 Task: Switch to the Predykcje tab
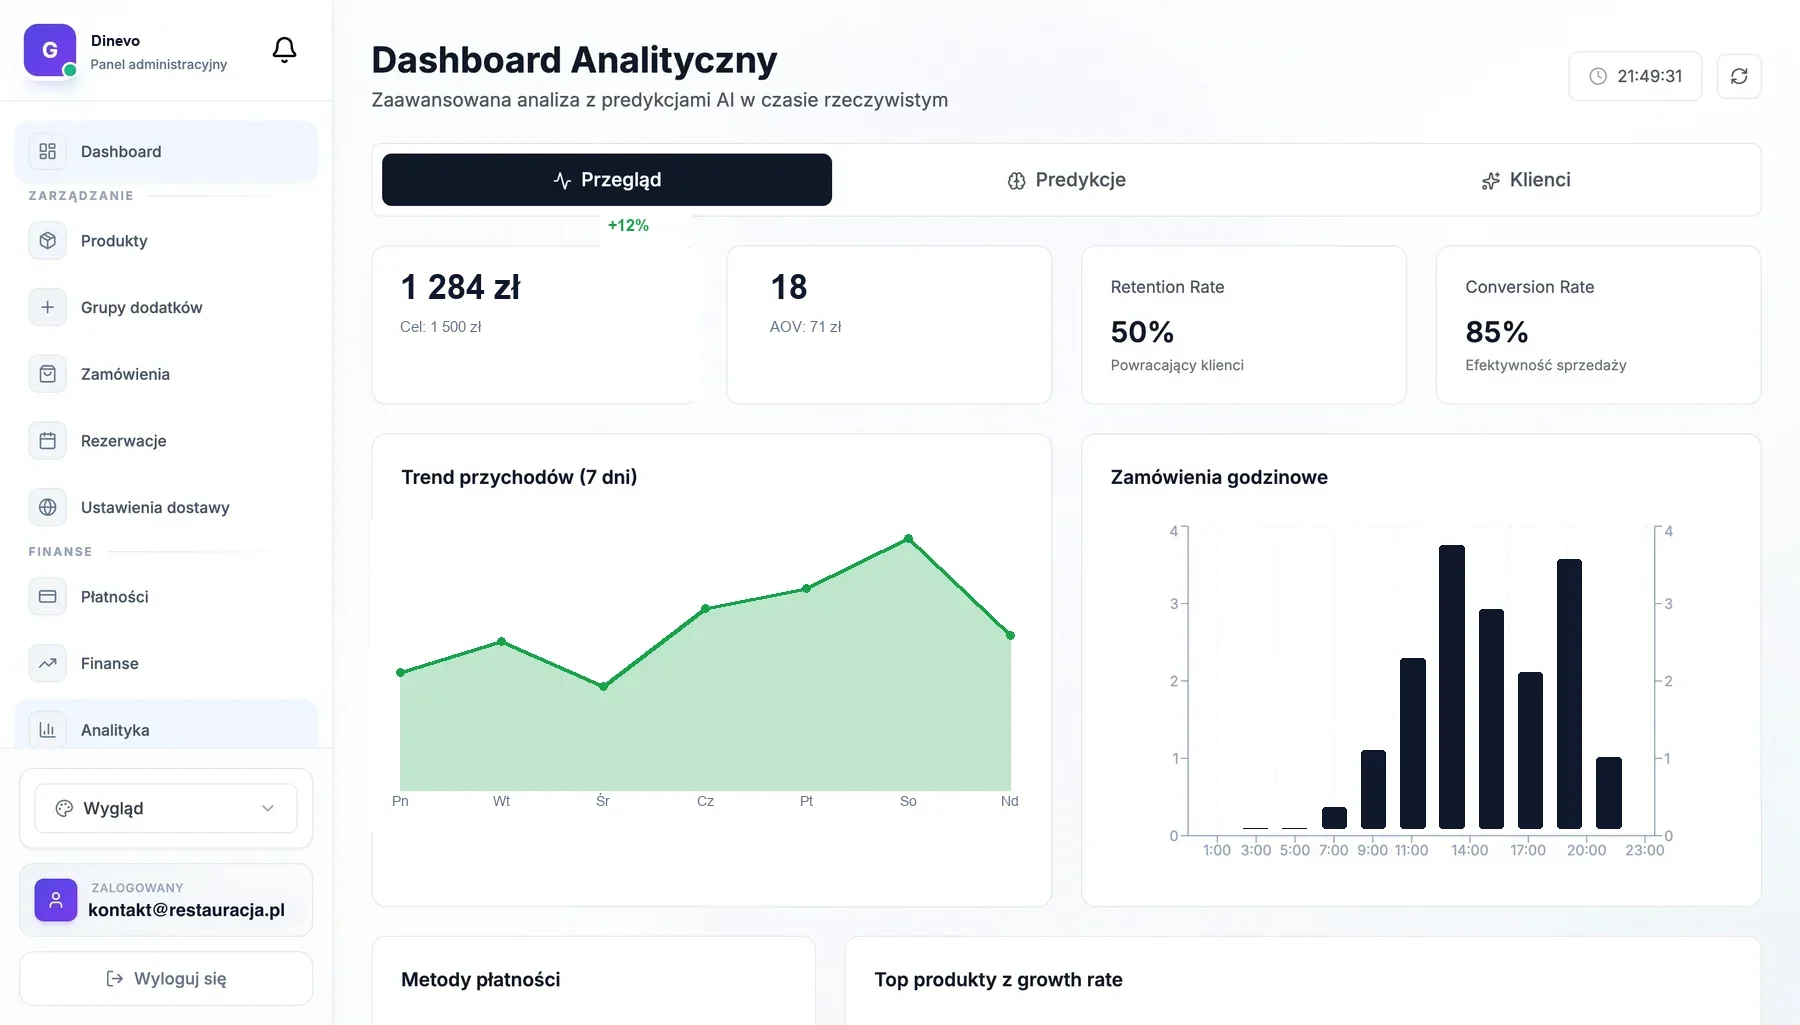(1066, 180)
